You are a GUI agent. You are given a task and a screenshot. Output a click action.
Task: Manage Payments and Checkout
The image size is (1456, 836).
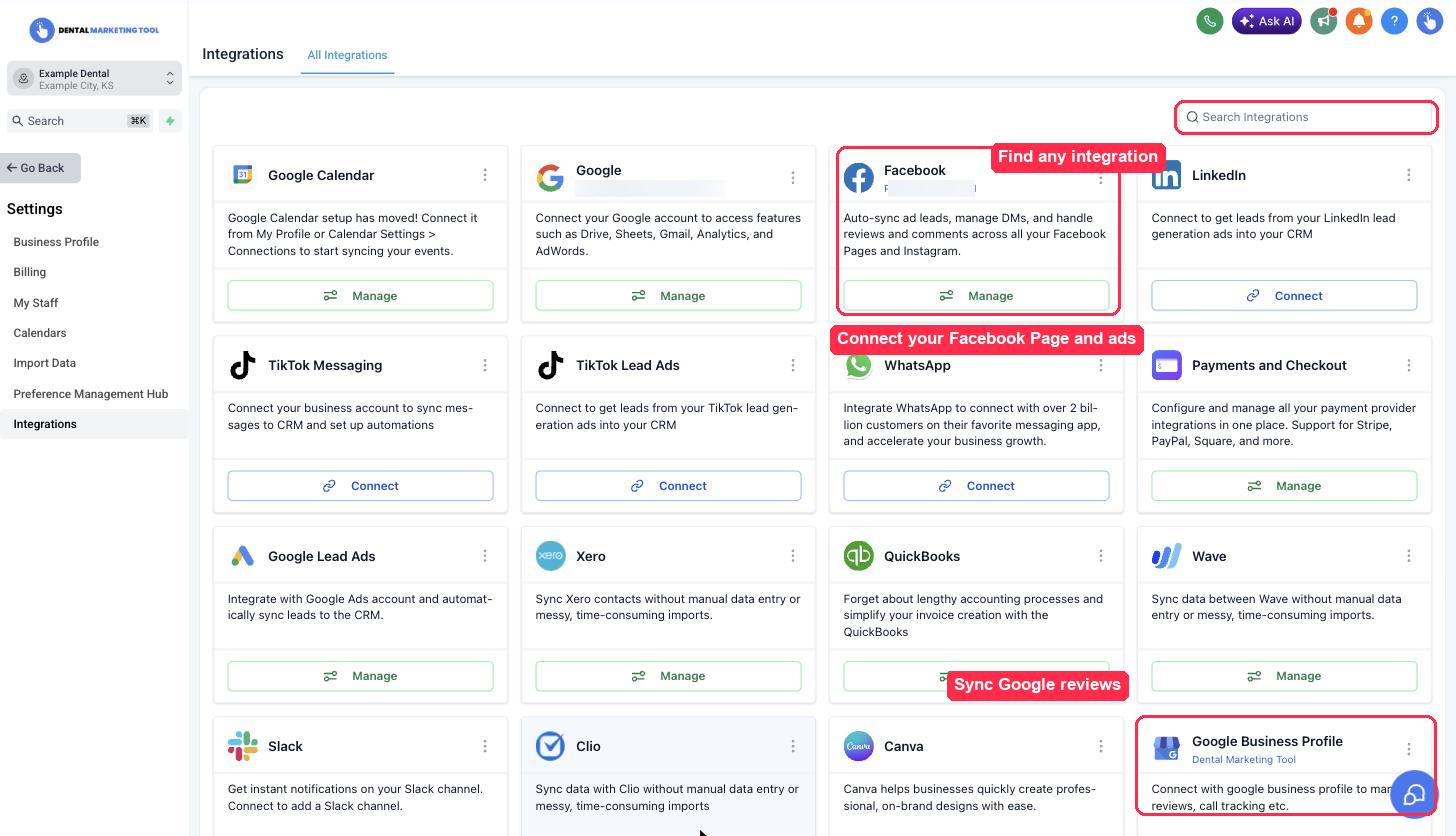coord(1284,486)
